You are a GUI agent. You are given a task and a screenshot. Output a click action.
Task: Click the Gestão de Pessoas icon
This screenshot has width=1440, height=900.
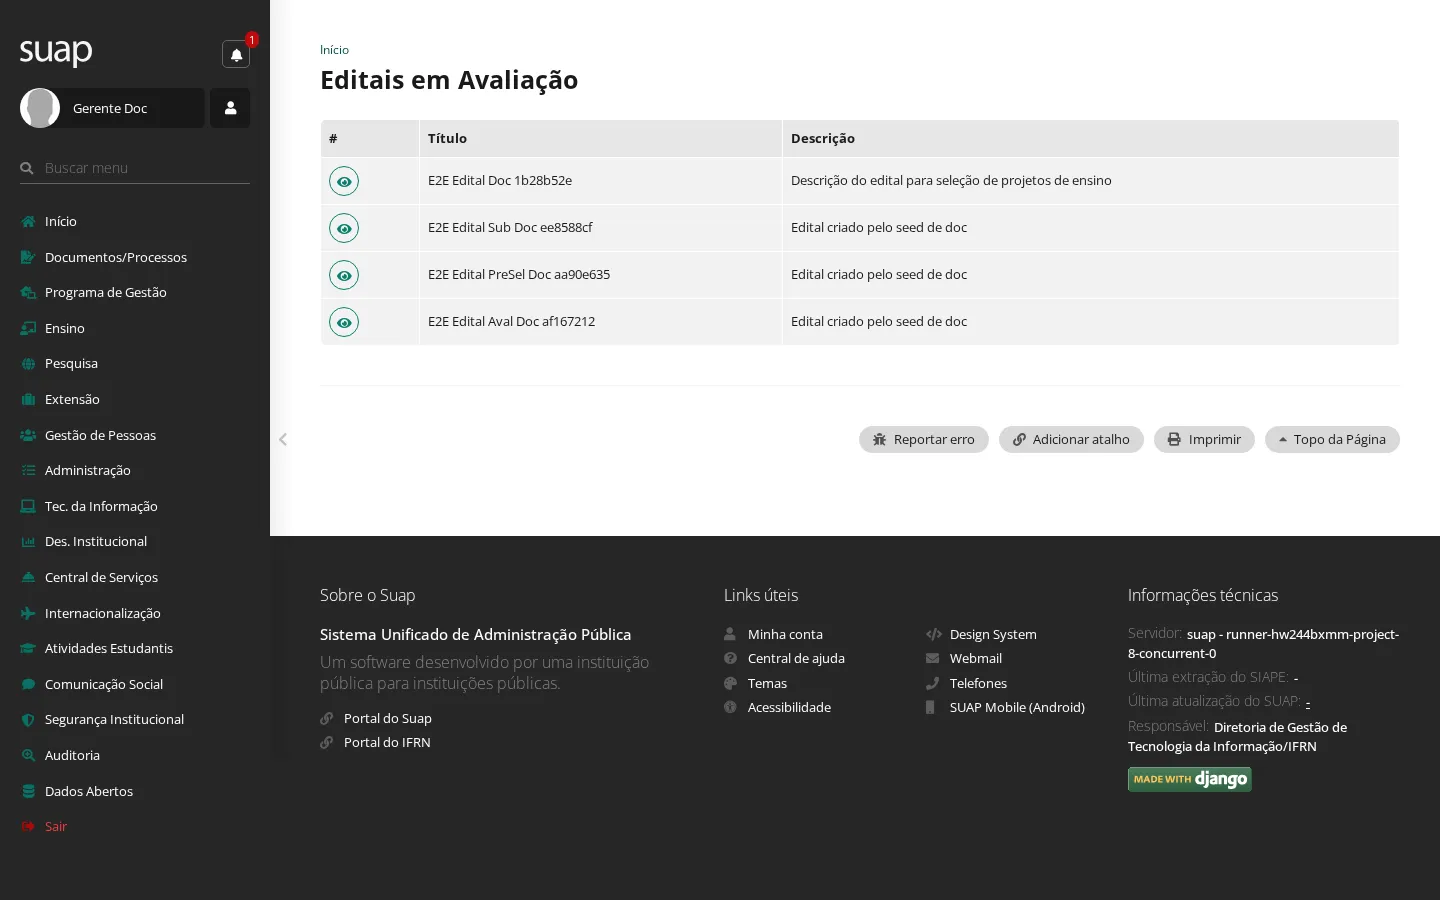(x=28, y=435)
